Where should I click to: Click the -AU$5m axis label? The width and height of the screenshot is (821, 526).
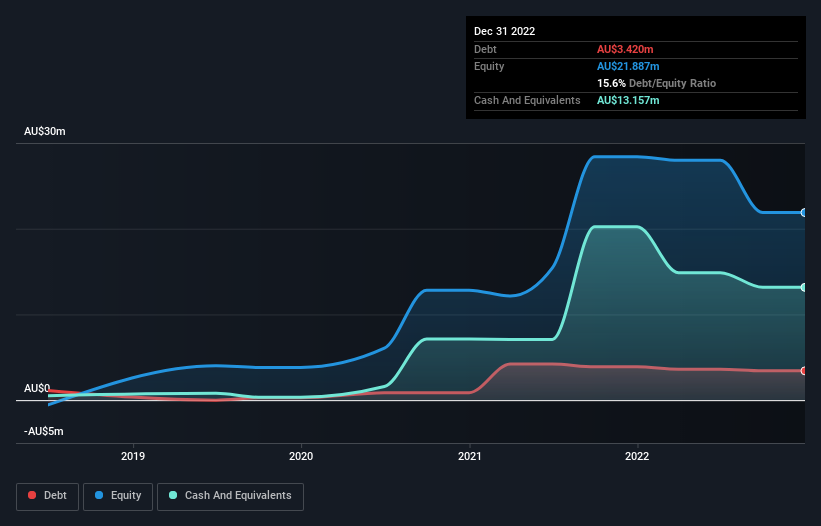(x=43, y=431)
